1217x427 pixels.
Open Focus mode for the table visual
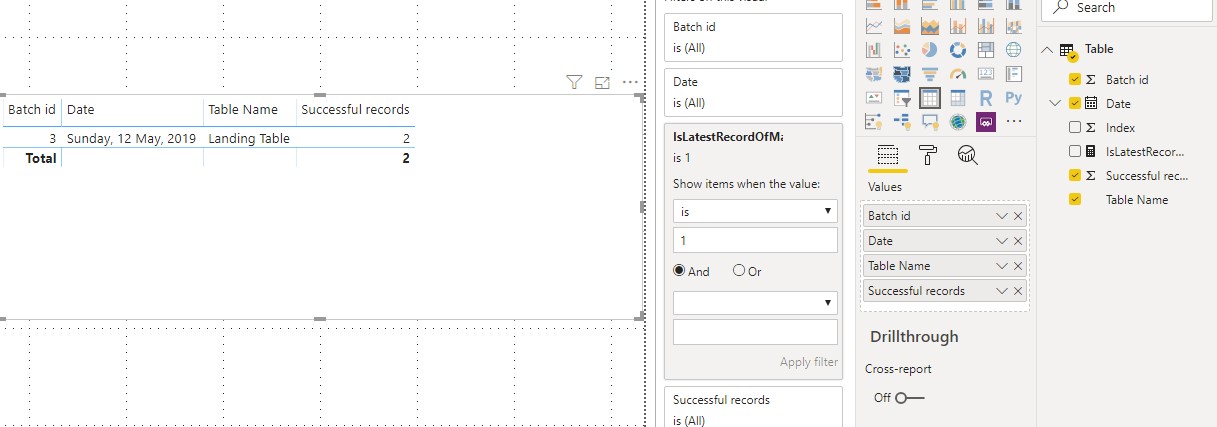[x=602, y=82]
